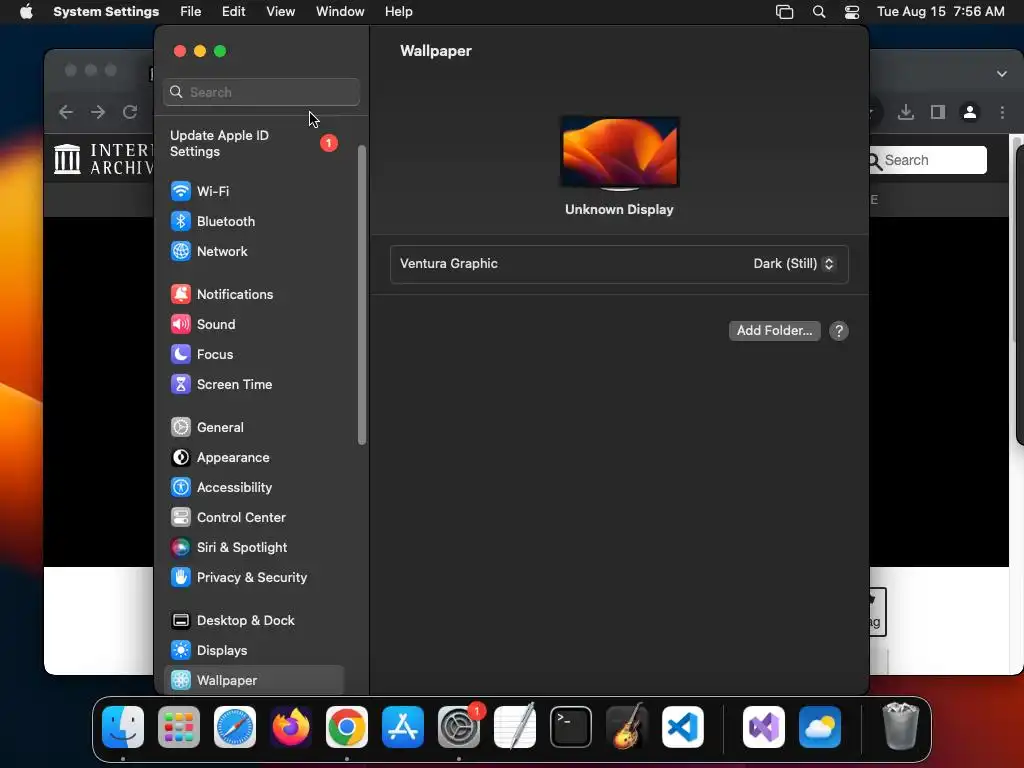The height and width of the screenshot is (768, 1024).
Task: Click the Unknown Display wallpaper thumbnail
Action: point(619,153)
